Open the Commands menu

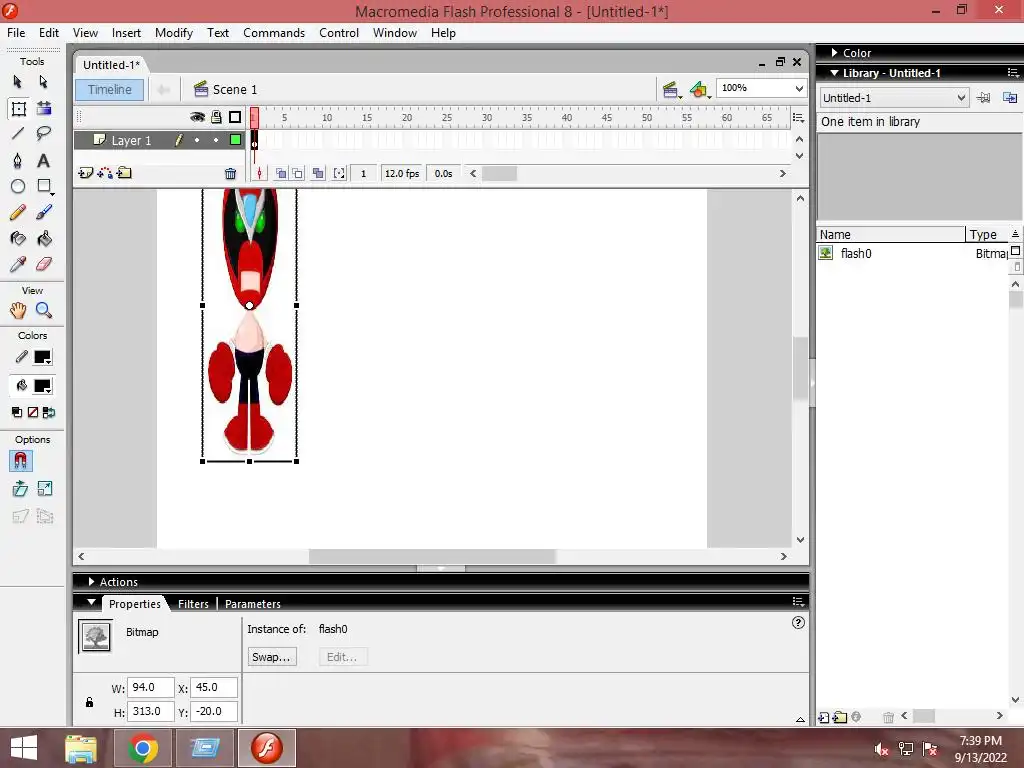click(x=274, y=33)
